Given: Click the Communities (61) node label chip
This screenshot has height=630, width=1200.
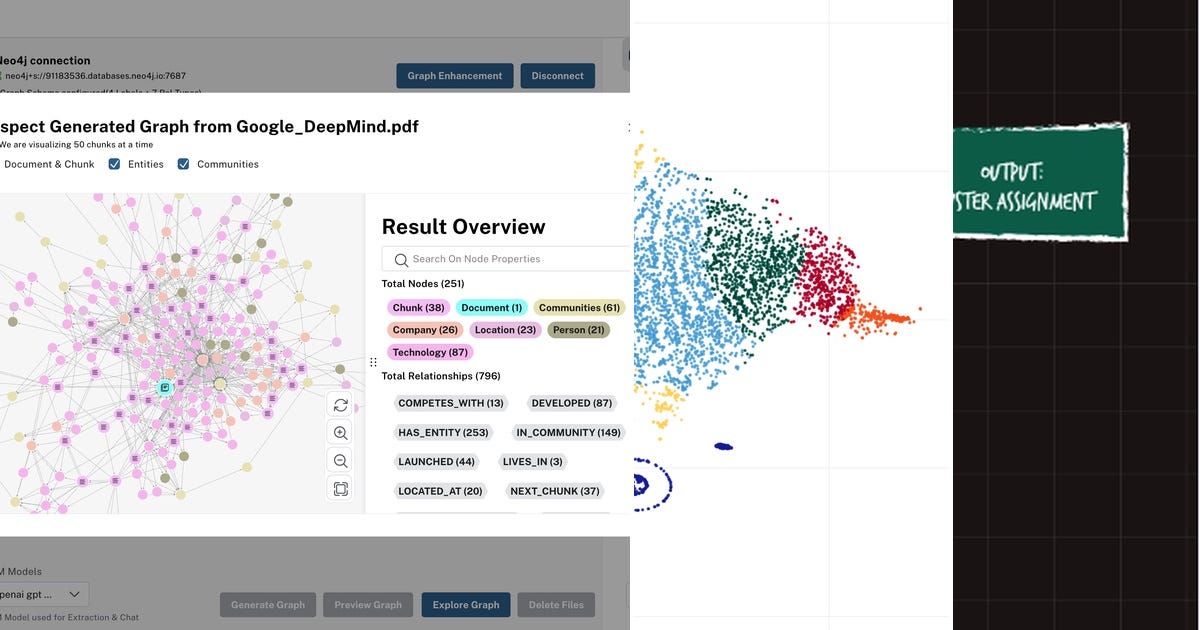Looking at the screenshot, I should point(579,307).
